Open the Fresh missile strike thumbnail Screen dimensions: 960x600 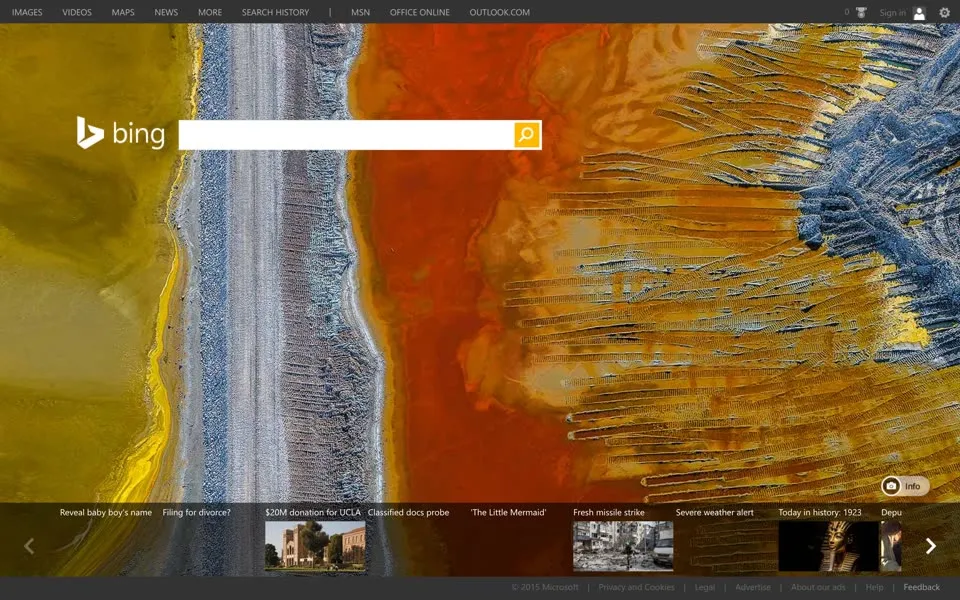pyautogui.click(x=623, y=546)
